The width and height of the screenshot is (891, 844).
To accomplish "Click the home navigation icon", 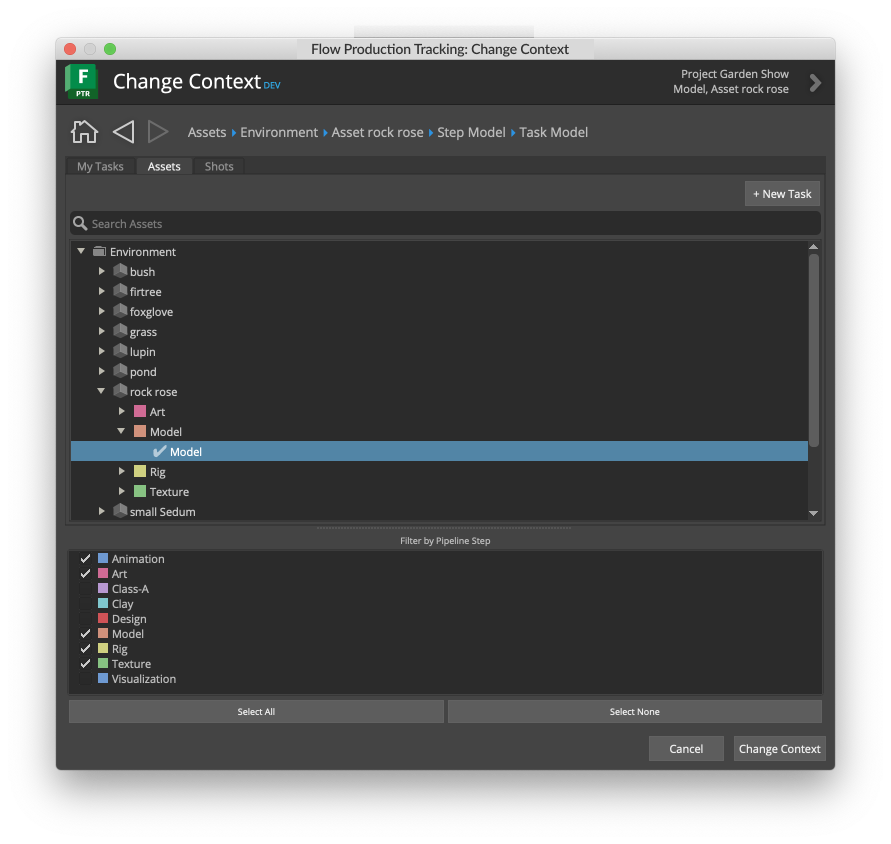I will click(84, 132).
